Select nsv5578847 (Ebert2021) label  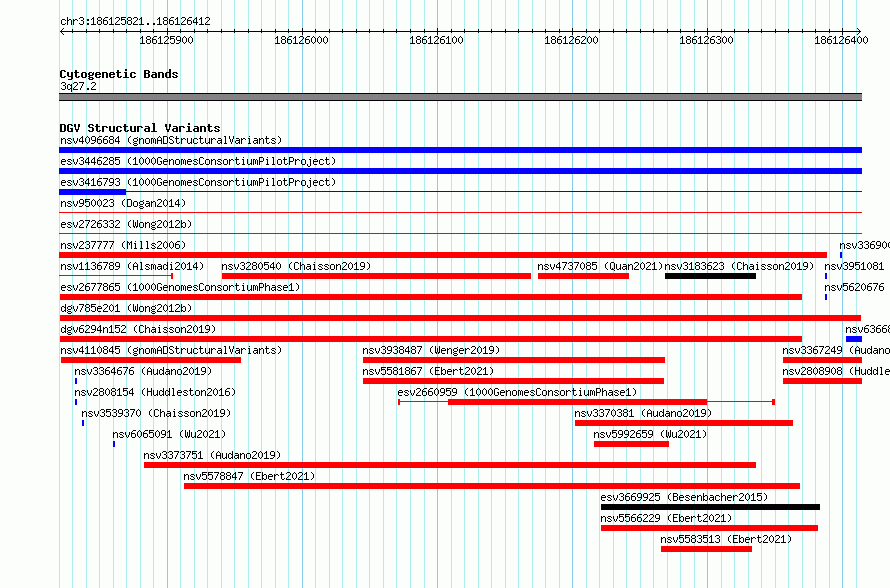point(249,476)
